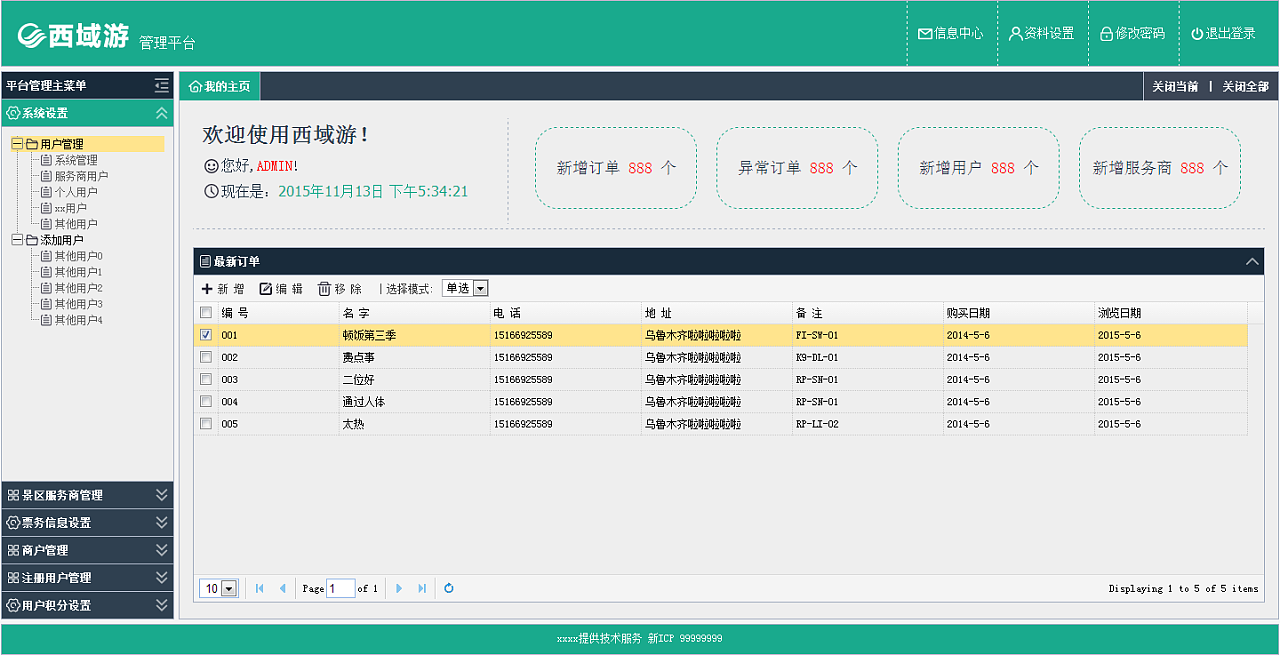1280x655 pixels.
Task: Go to first page in pager
Action: (260, 589)
